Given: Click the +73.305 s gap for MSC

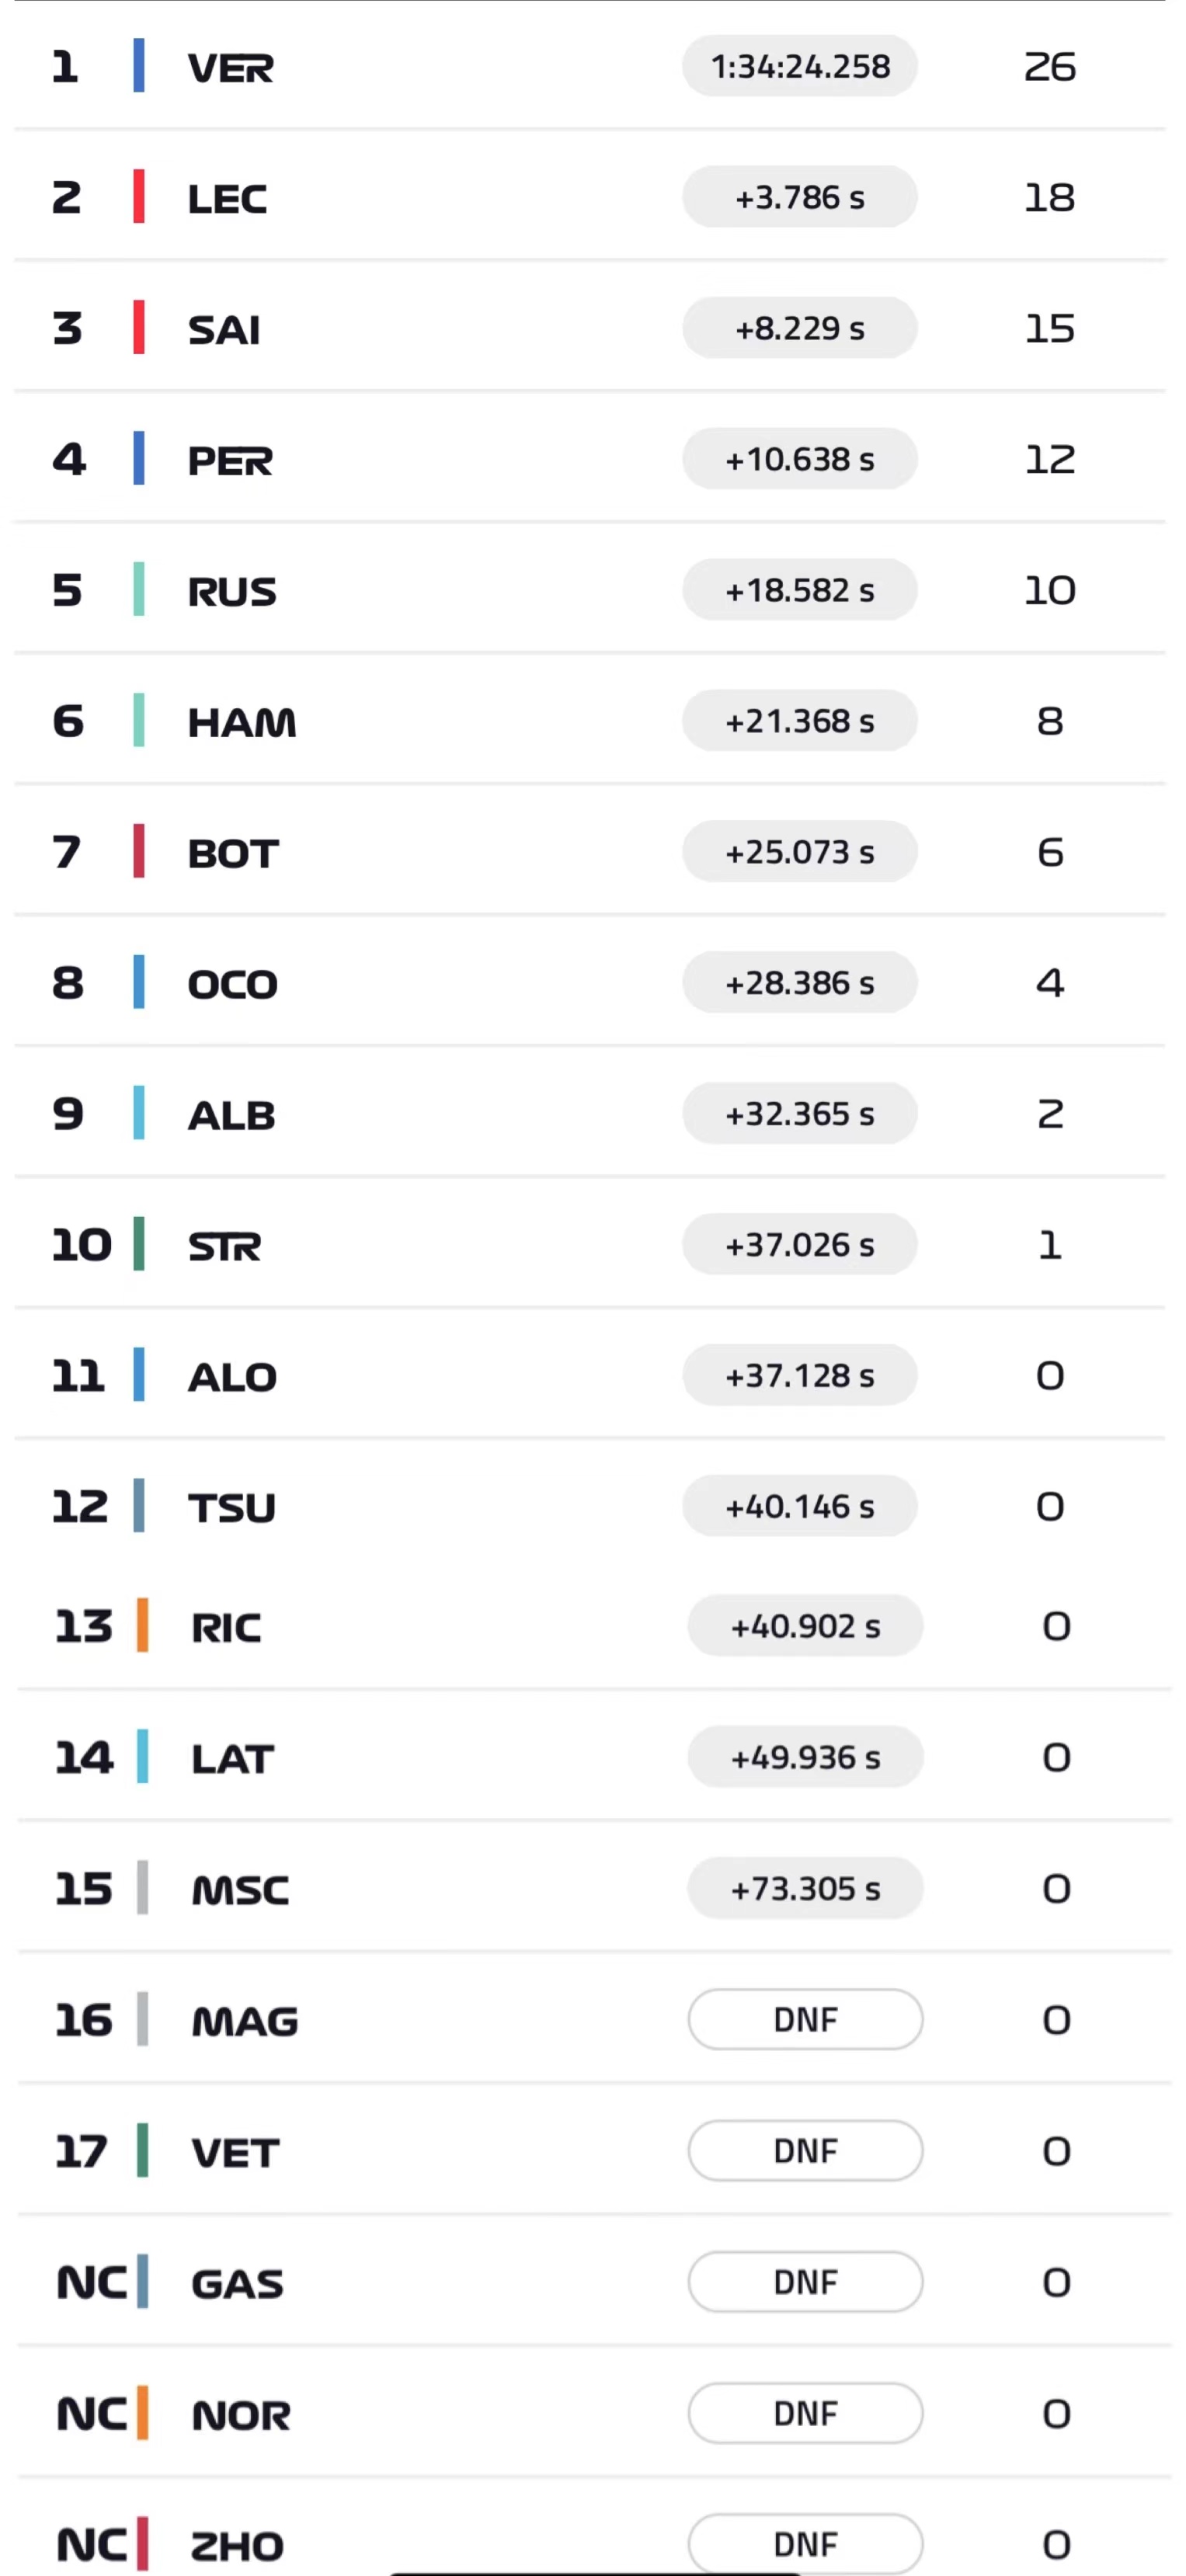Looking at the screenshot, I should click(805, 1889).
